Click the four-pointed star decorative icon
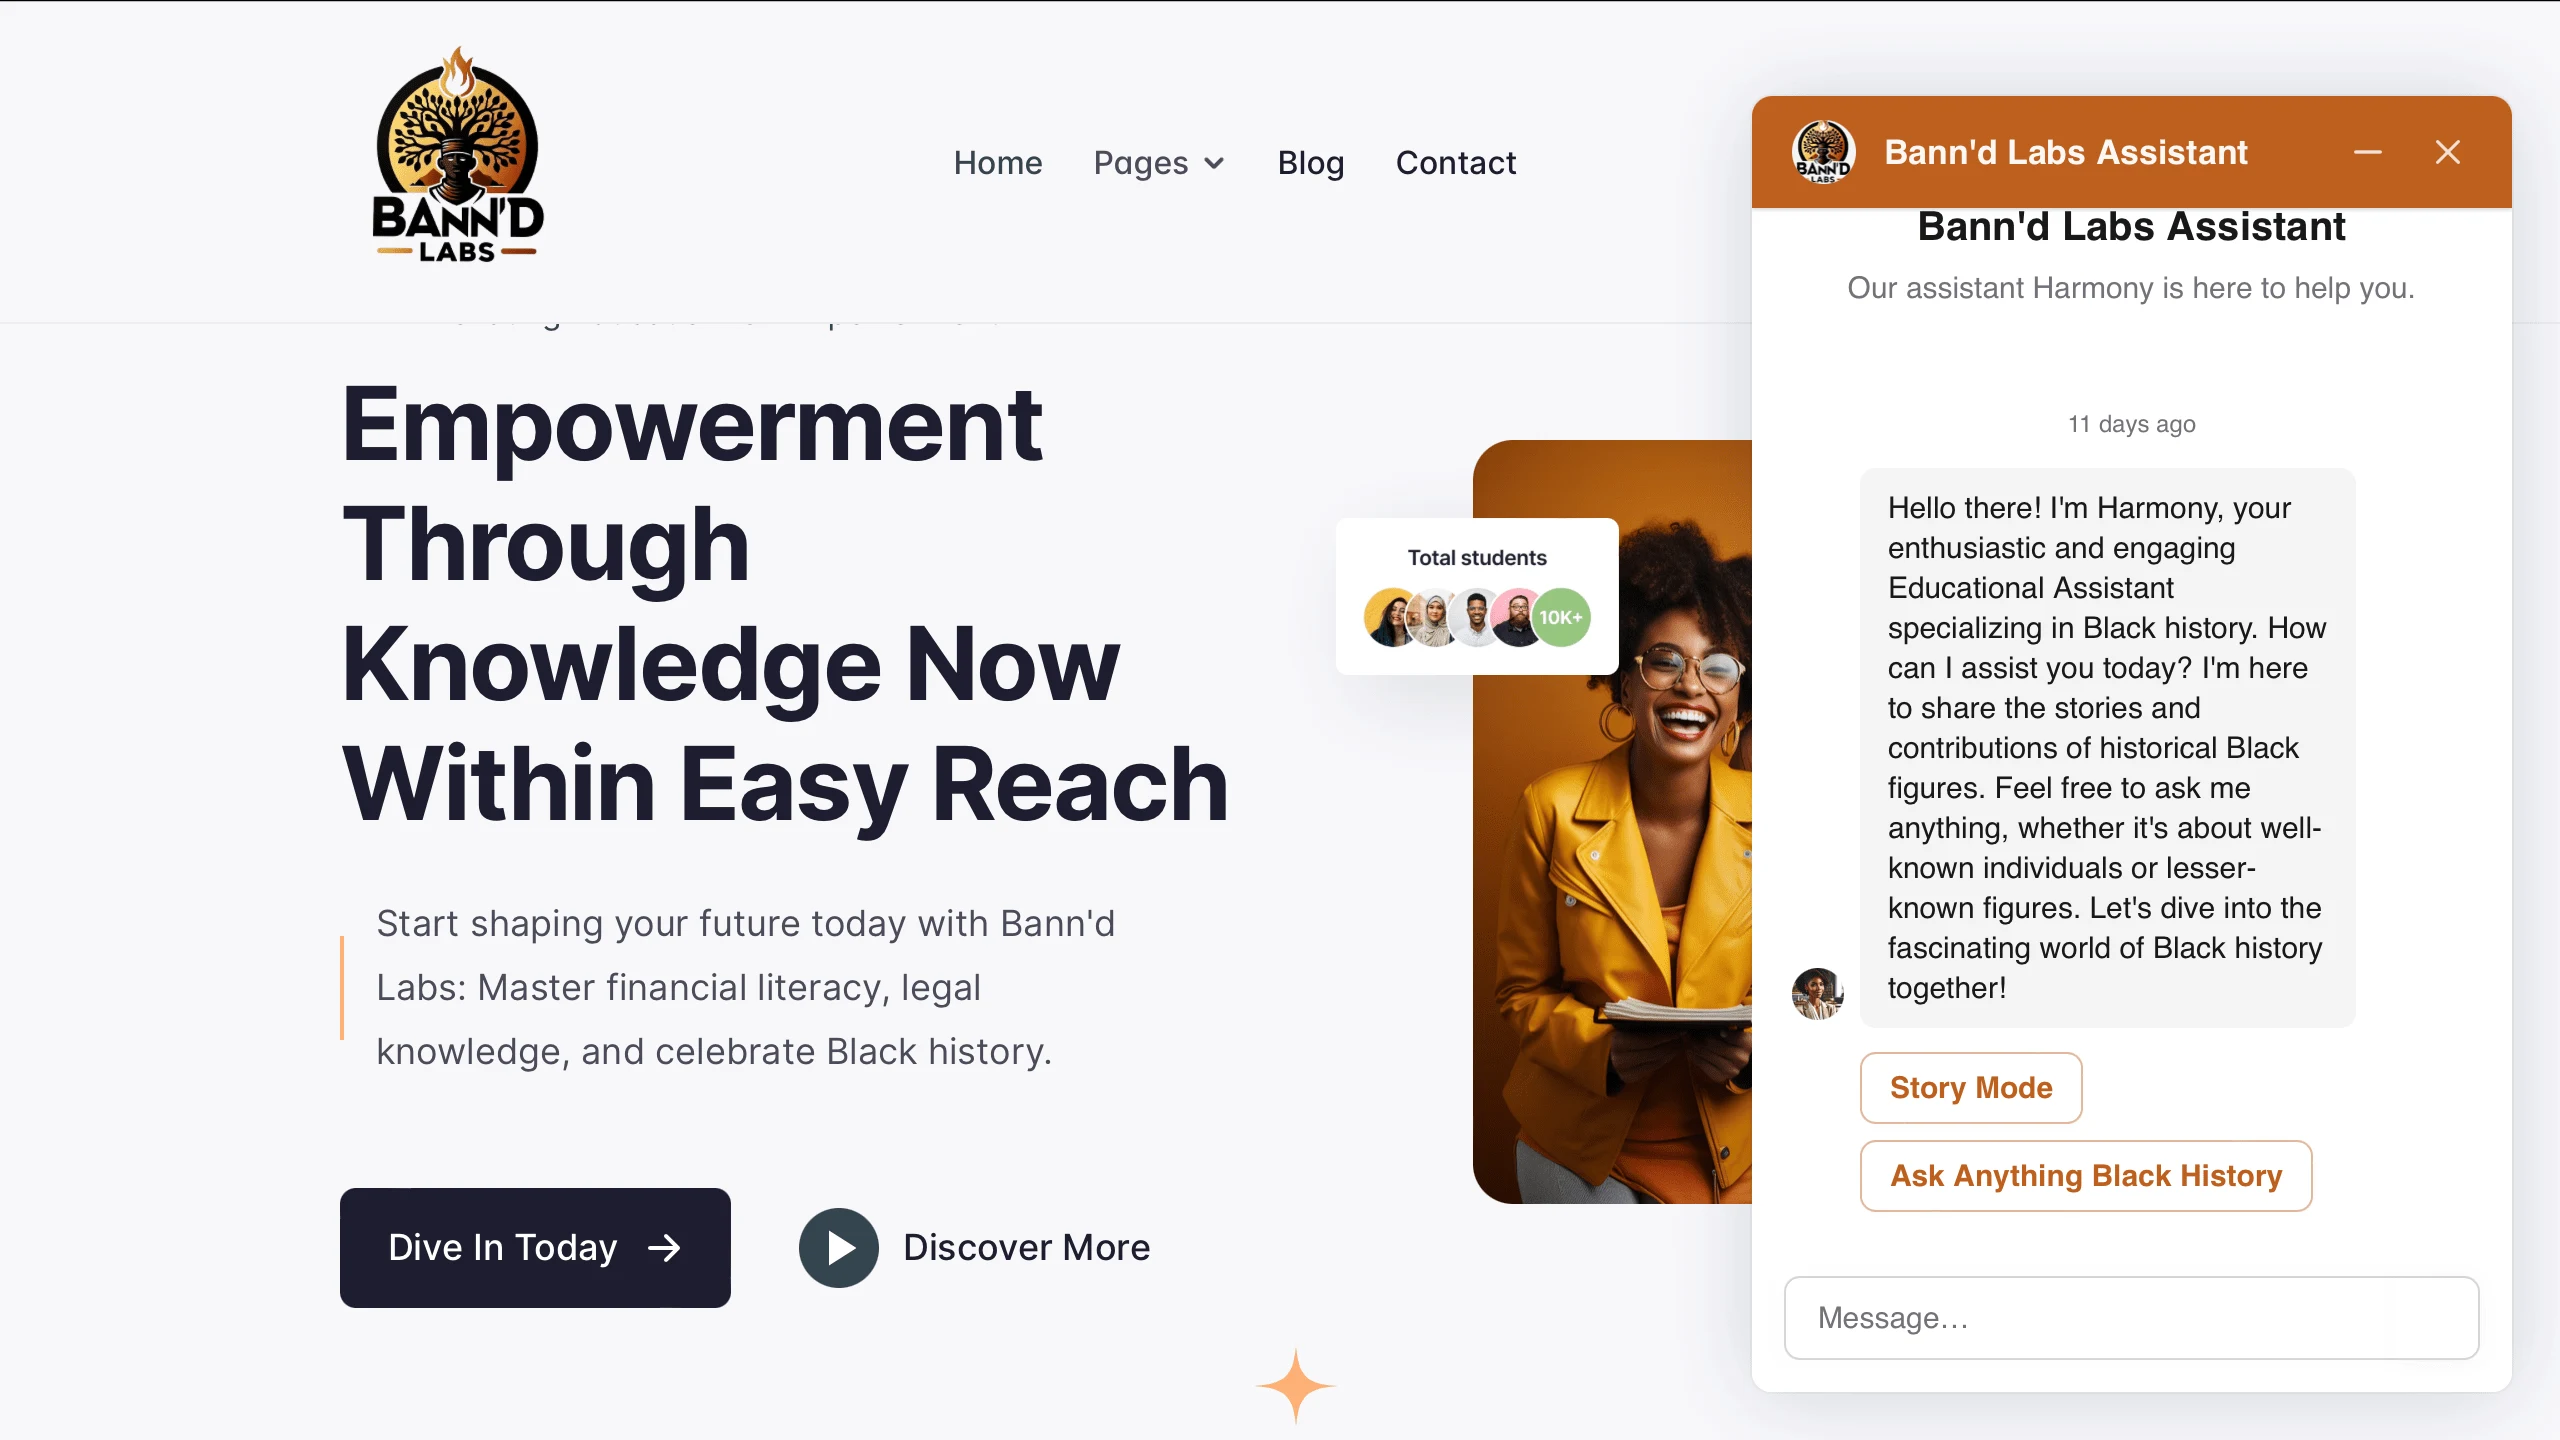Image resolution: width=2560 pixels, height=1440 pixels. tap(1296, 1387)
